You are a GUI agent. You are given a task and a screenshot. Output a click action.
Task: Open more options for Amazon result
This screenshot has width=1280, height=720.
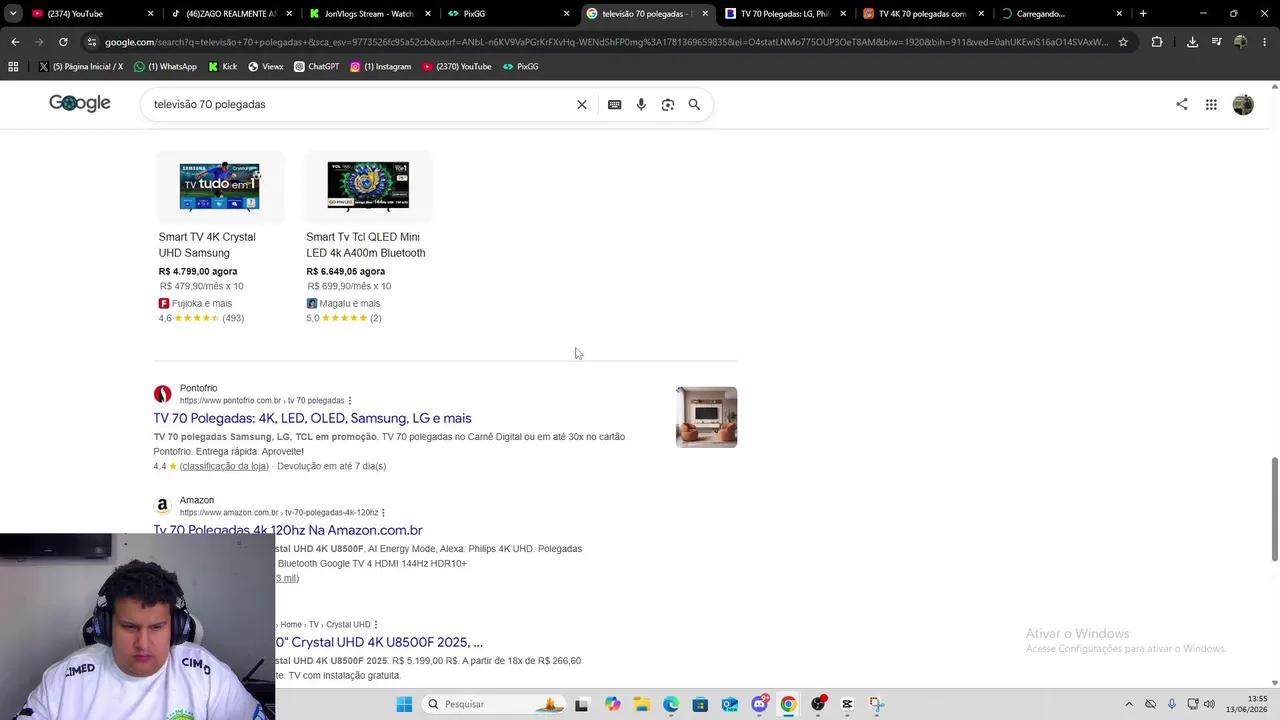click(383, 513)
